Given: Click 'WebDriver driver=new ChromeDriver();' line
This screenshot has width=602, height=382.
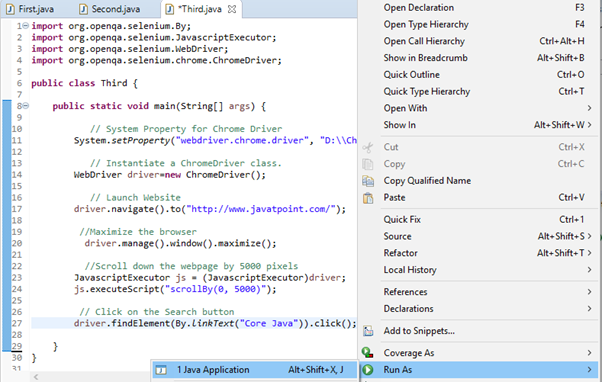Looking at the screenshot, I should [170, 175].
